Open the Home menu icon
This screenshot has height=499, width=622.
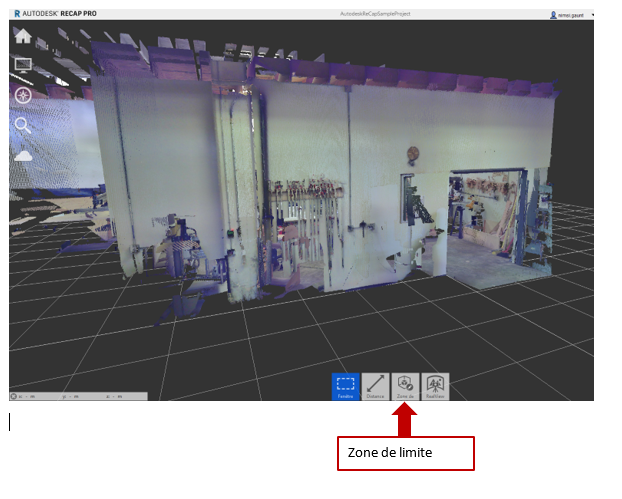(x=22, y=36)
